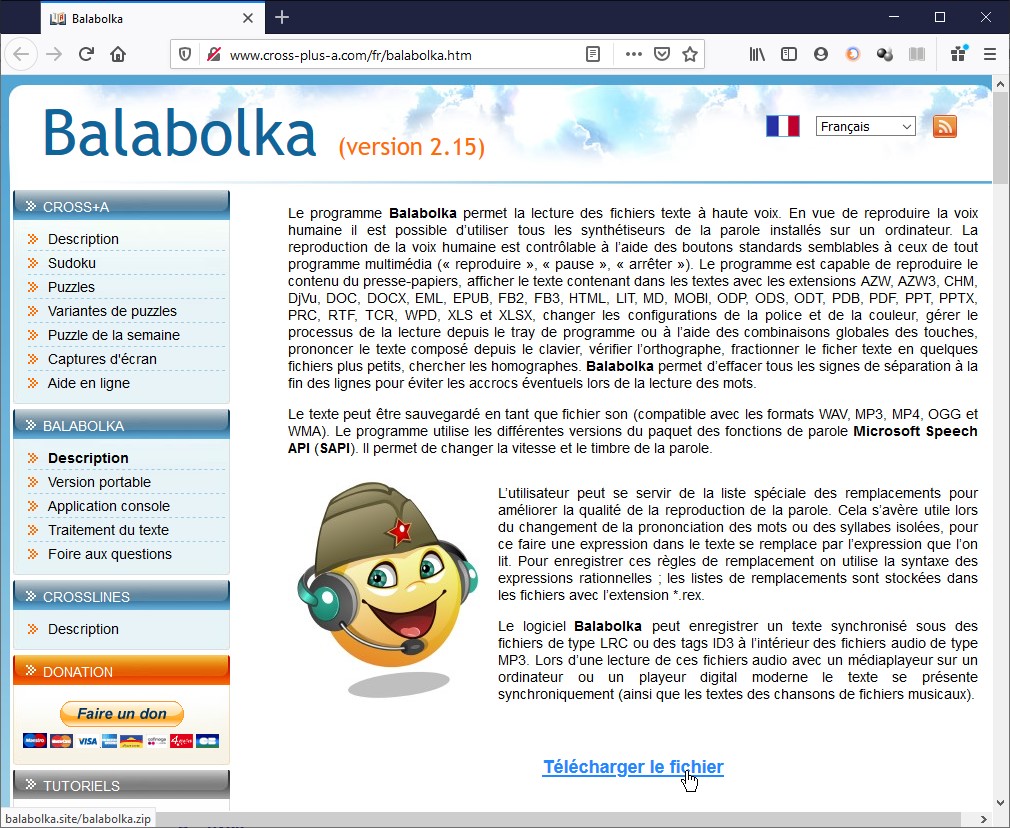The width and height of the screenshot is (1010, 828).
Task: Open the Puzzles sidebar link
Action: tap(71, 287)
